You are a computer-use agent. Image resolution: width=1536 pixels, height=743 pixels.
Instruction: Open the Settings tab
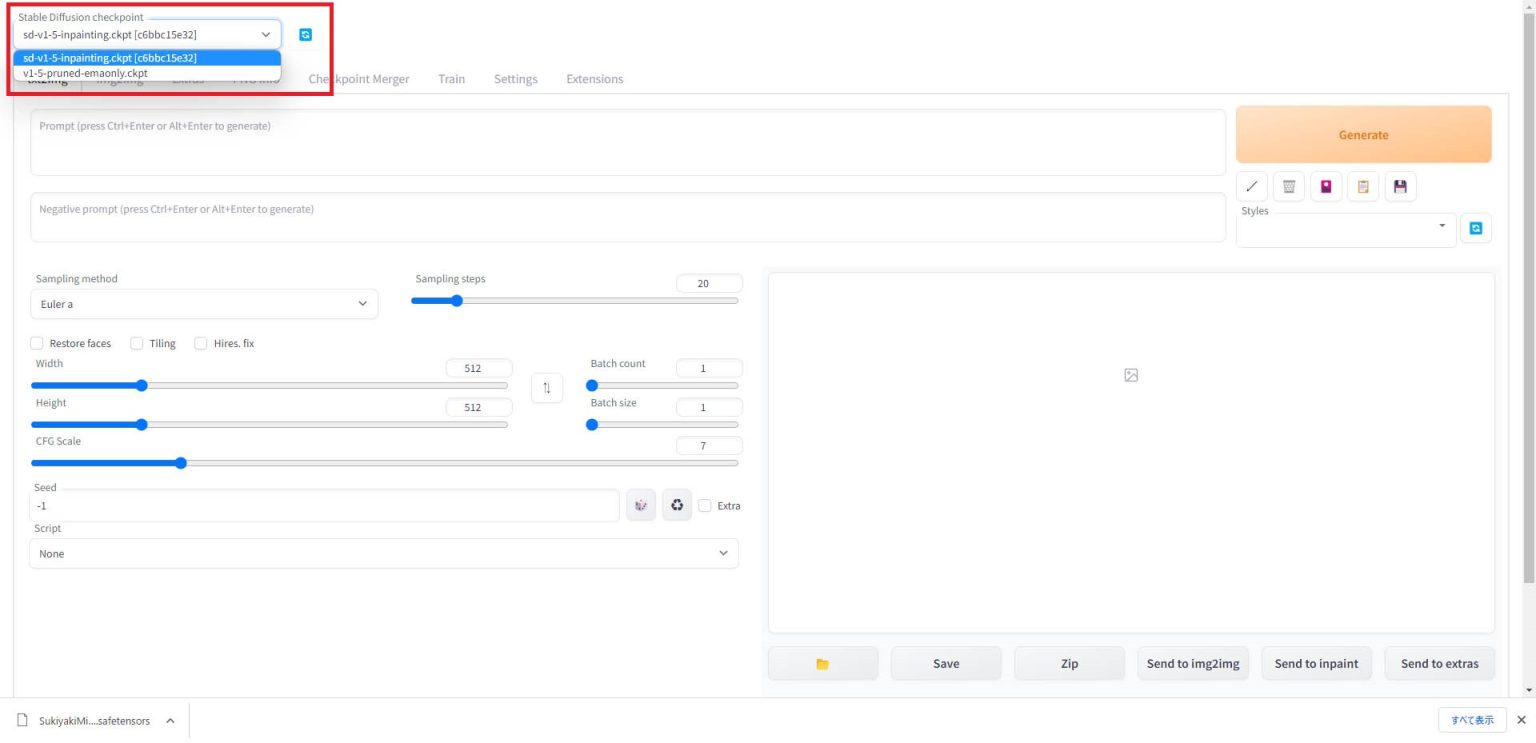pos(515,78)
